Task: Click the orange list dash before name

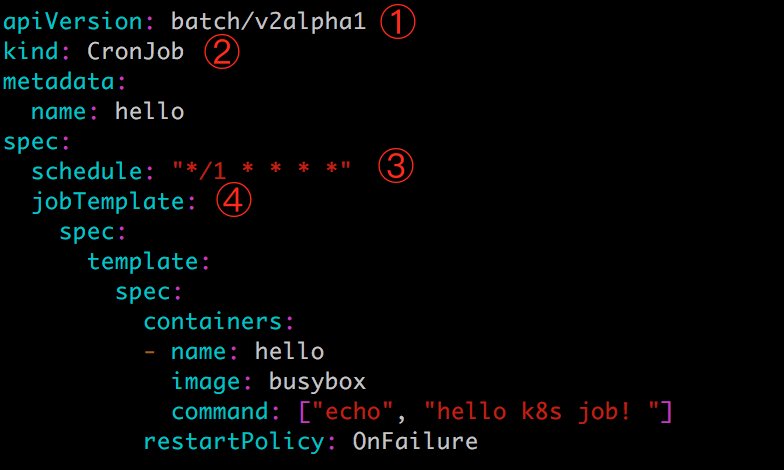Action: click(149, 352)
